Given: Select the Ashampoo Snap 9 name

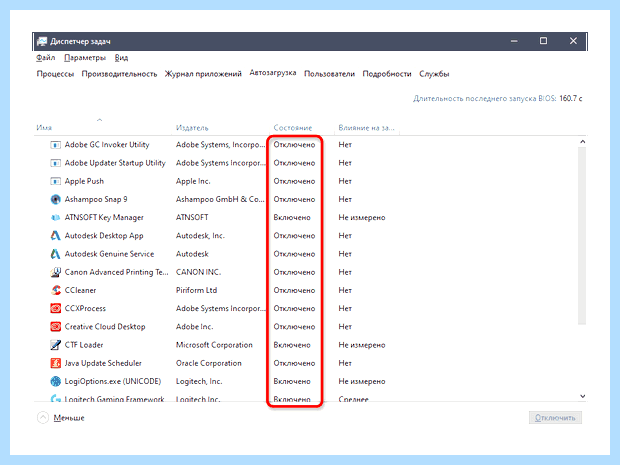Looking at the screenshot, I should tap(96, 199).
